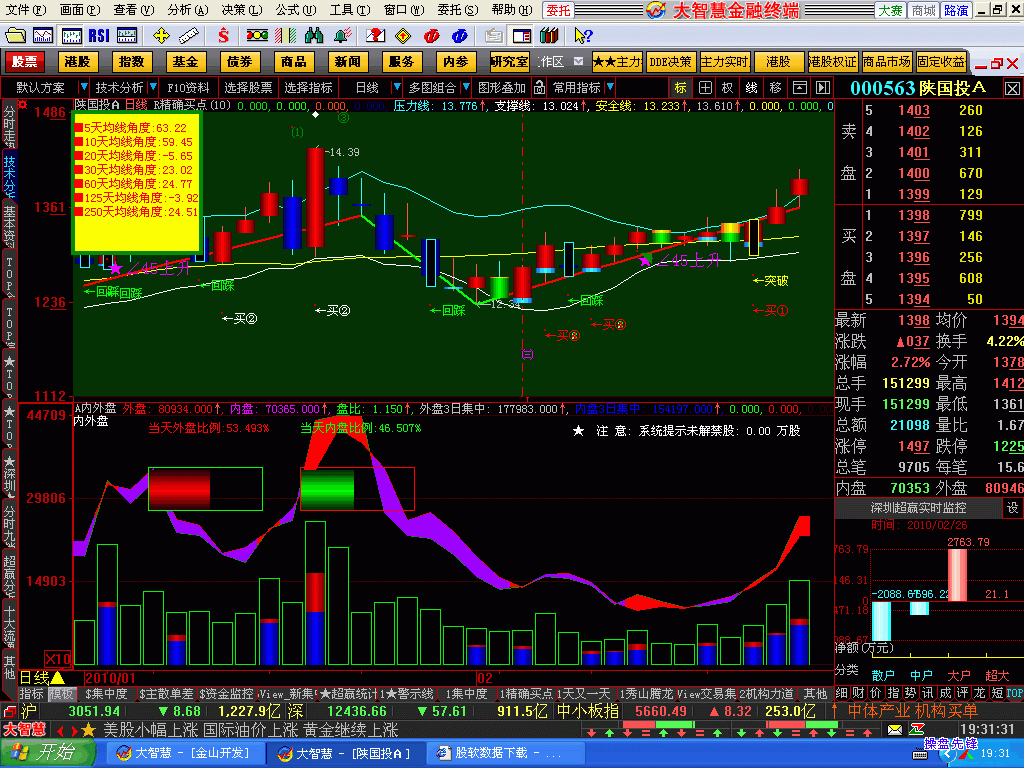Expand the 日线 period dropdown arrow
Image resolution: width=1024 pixels, height=768 pixels.
pos(396,87)
